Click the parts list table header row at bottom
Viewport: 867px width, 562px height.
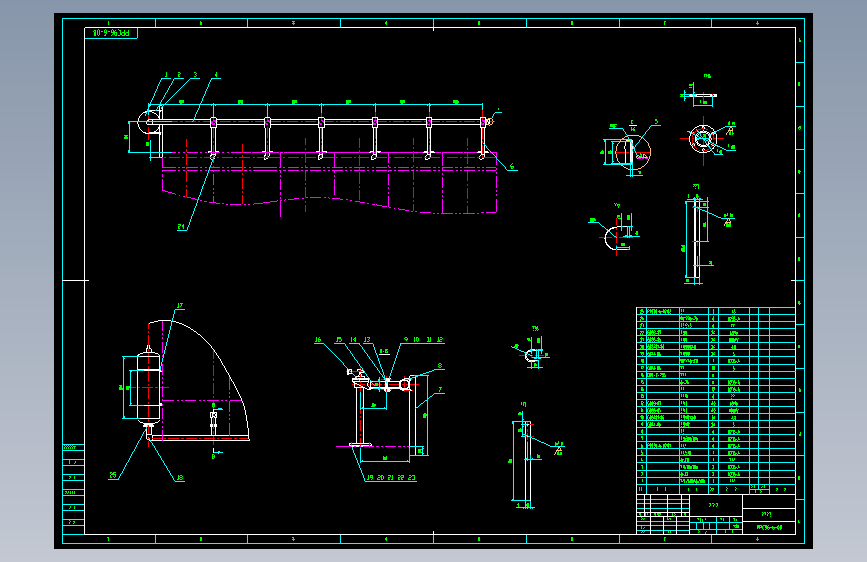pyautogui.click(x=716, y=489)
